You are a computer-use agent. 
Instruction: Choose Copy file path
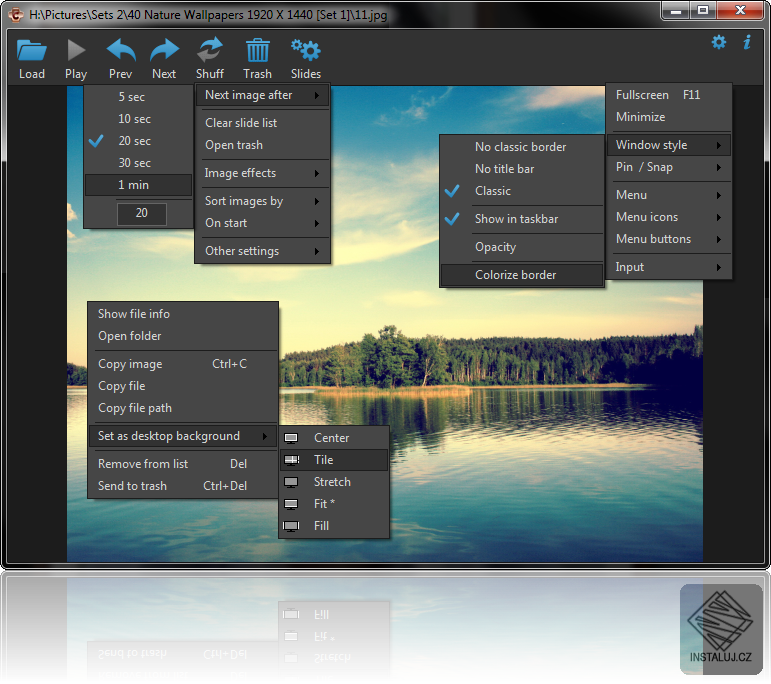[183, 408]
